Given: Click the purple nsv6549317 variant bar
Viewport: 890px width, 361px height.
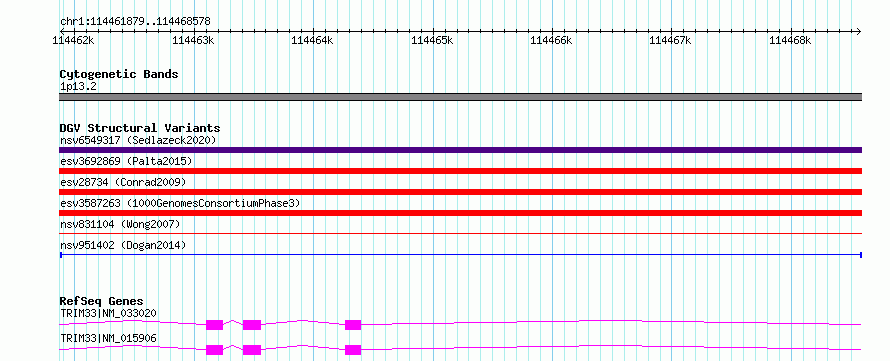Looking at the screenshot, I should point(460,150).
